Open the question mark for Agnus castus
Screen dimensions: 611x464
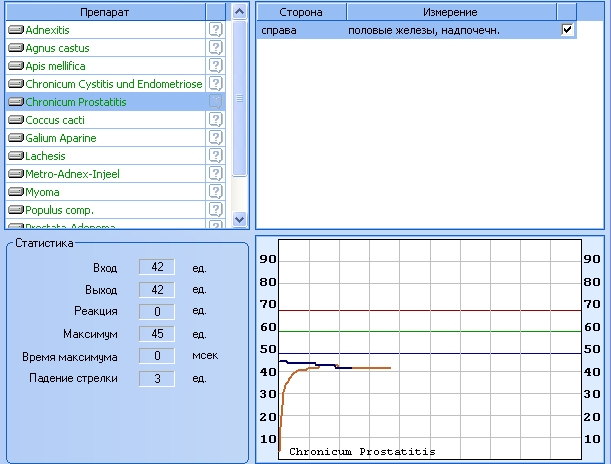(215, 48)
